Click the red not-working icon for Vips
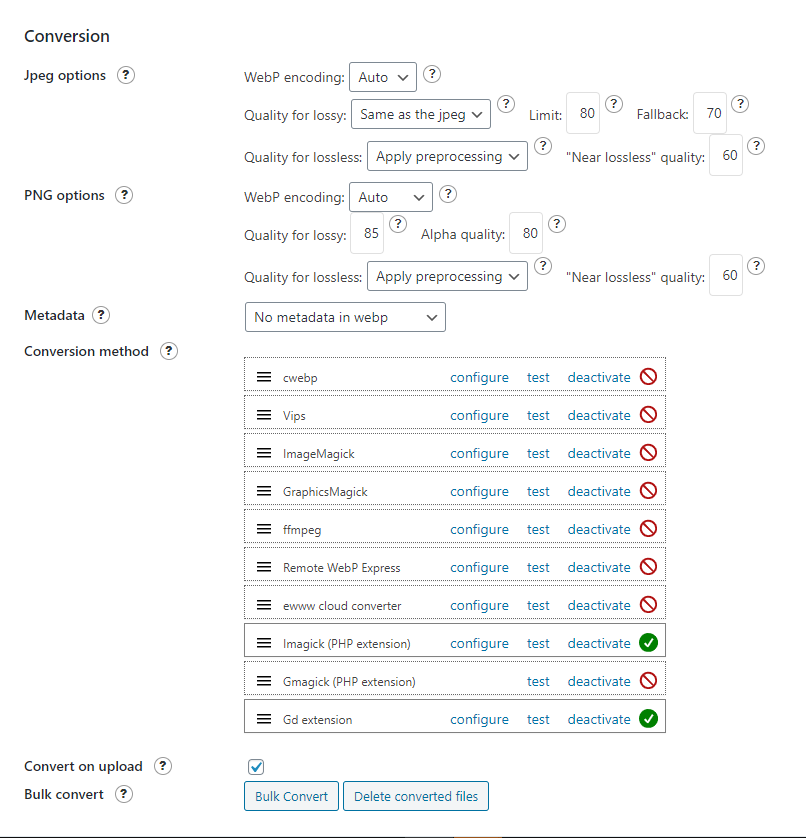 [x=649, y=415]
